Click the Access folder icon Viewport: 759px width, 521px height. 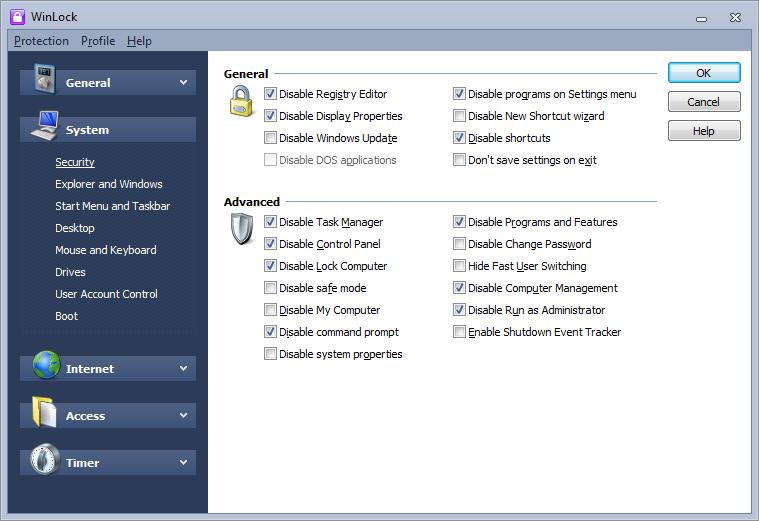click(x=44, y=412)
